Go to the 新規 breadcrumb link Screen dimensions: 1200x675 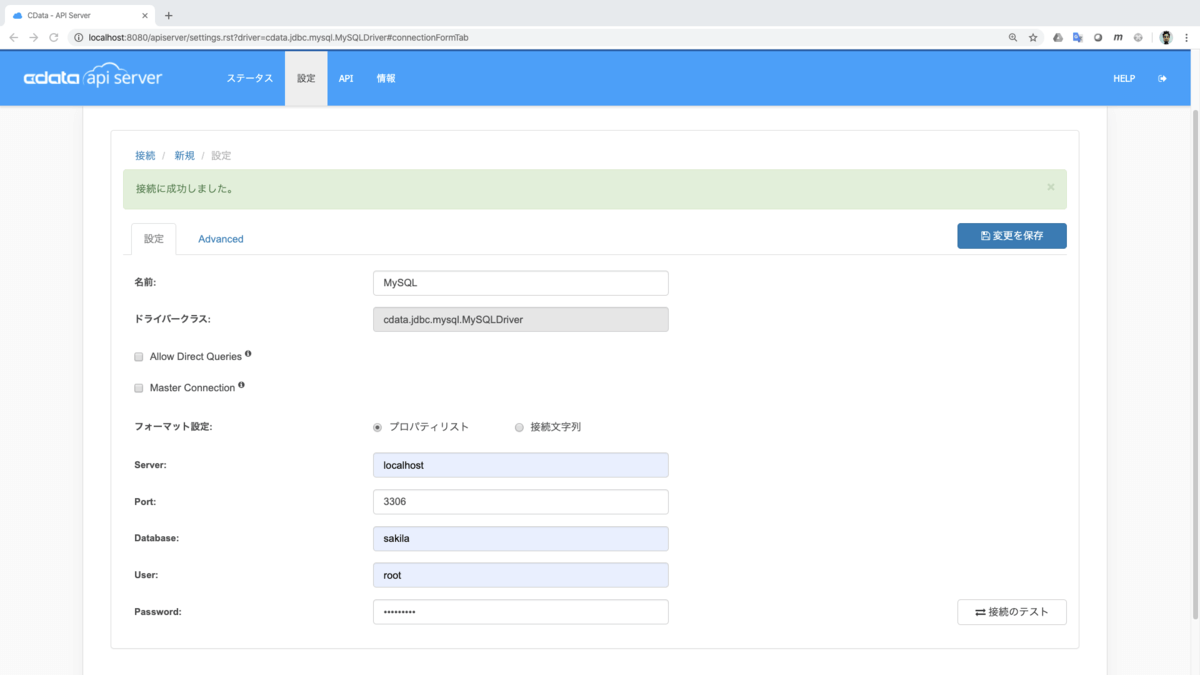[x=185, y=156]
